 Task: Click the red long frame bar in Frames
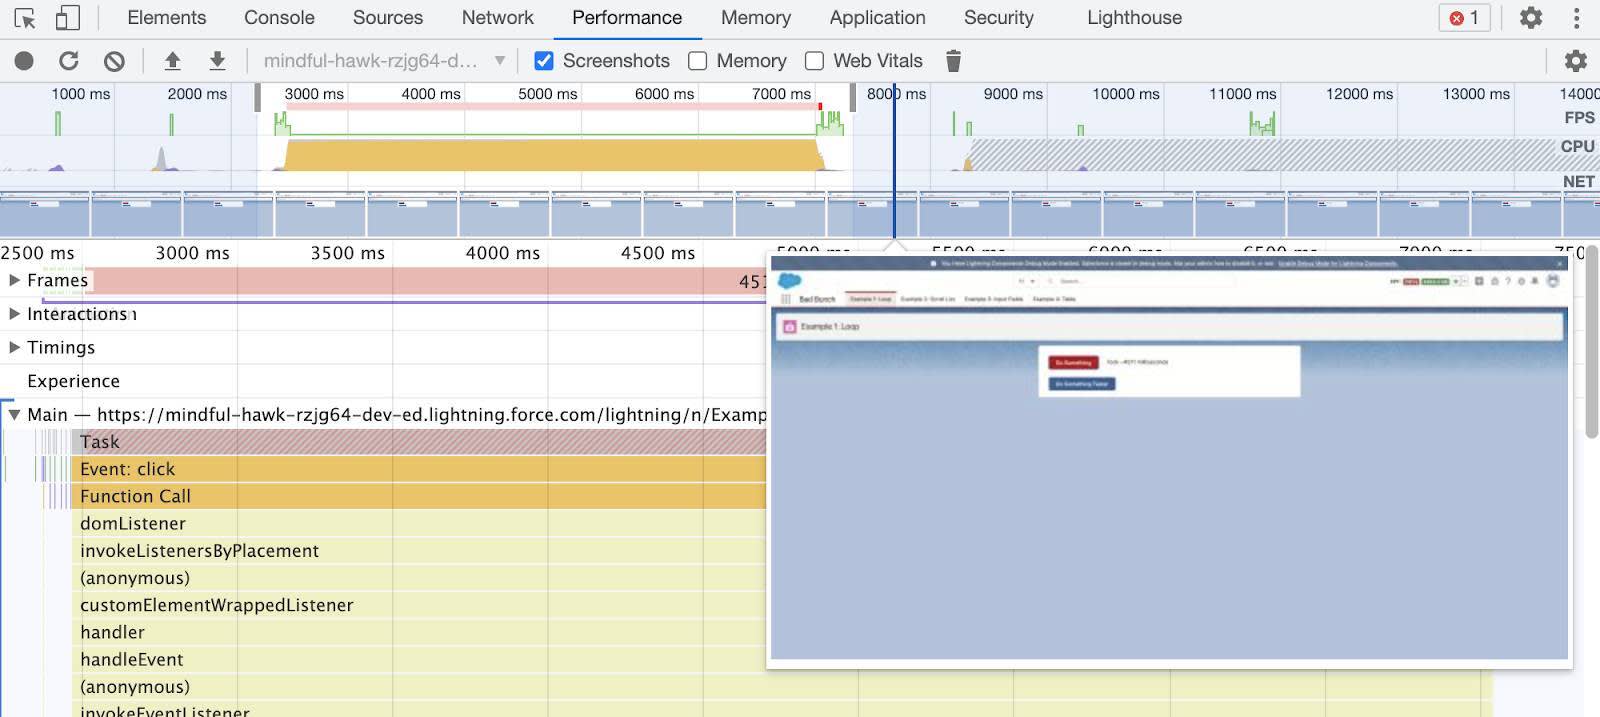[x=425, y=281]
